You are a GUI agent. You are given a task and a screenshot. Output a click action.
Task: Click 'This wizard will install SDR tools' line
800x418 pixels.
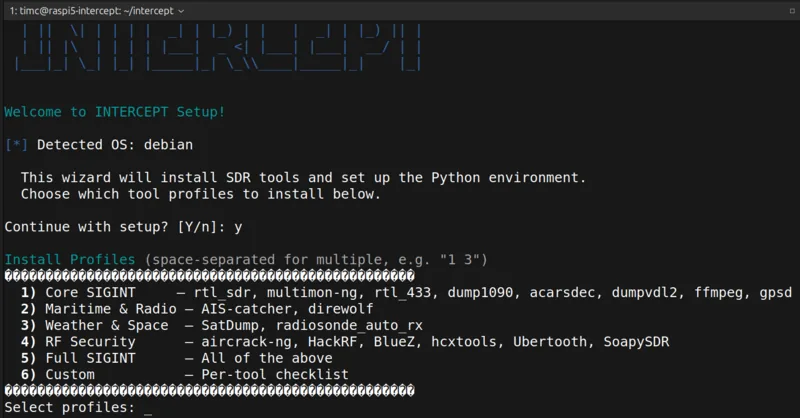pos(303,178)
